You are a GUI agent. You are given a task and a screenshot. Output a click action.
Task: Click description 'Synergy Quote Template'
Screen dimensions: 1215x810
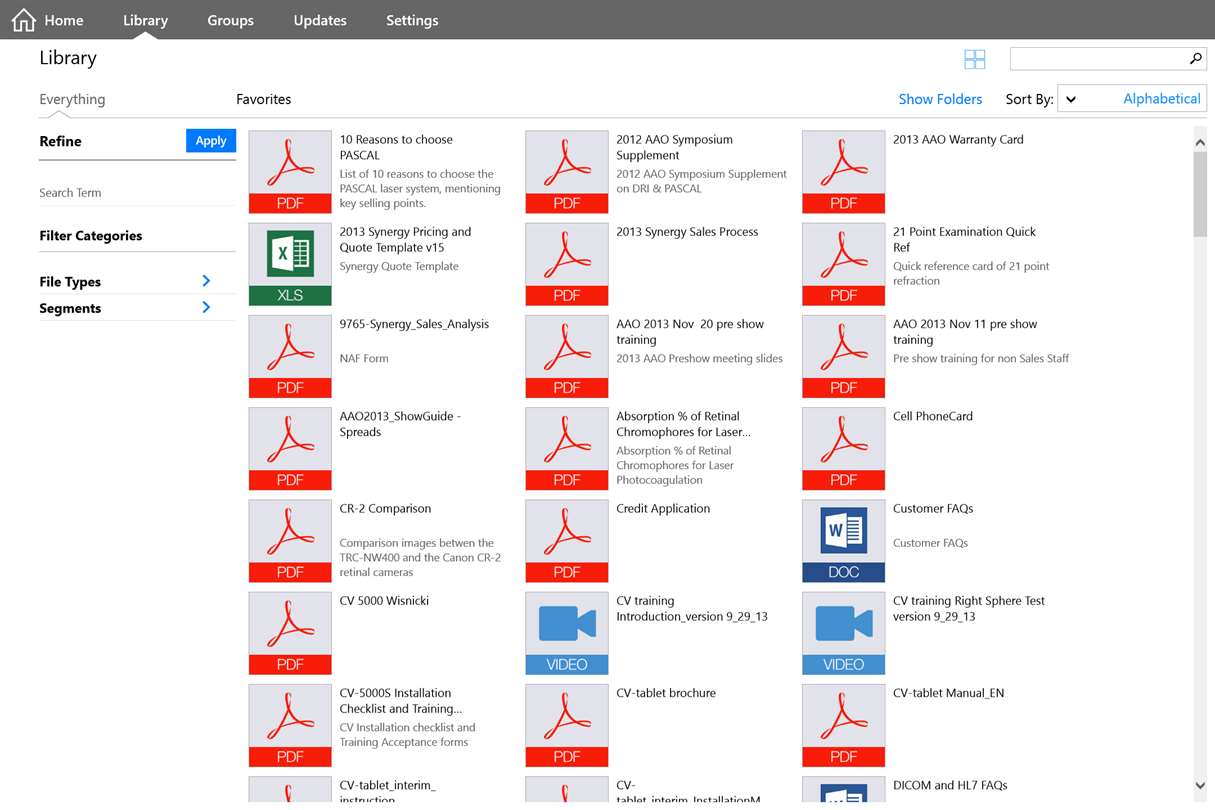point(399,267)
